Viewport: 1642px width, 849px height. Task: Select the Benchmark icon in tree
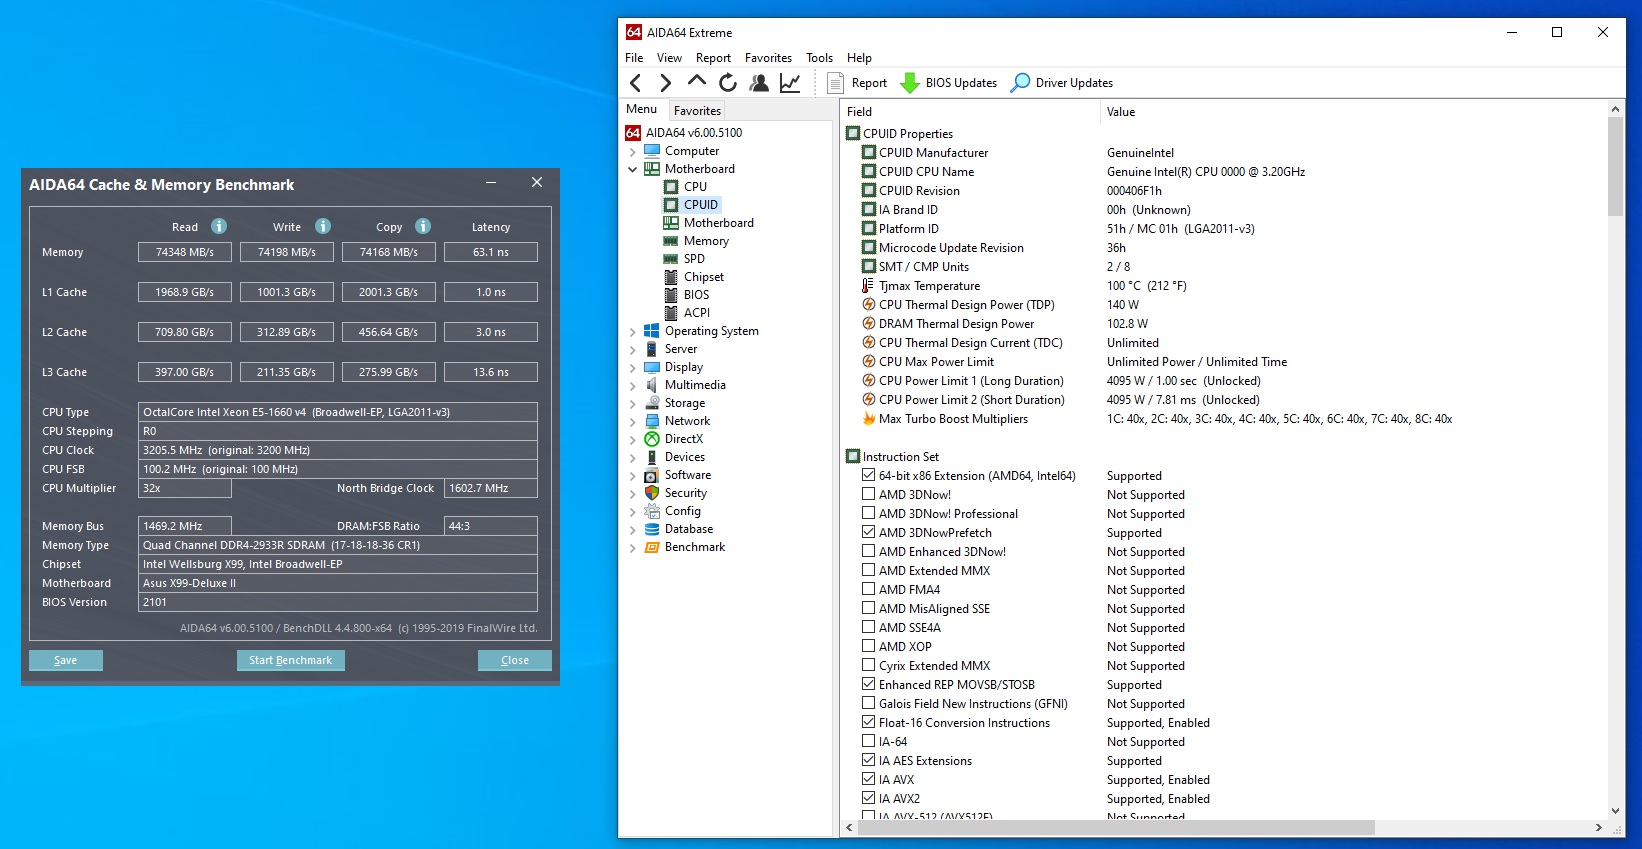652,547
